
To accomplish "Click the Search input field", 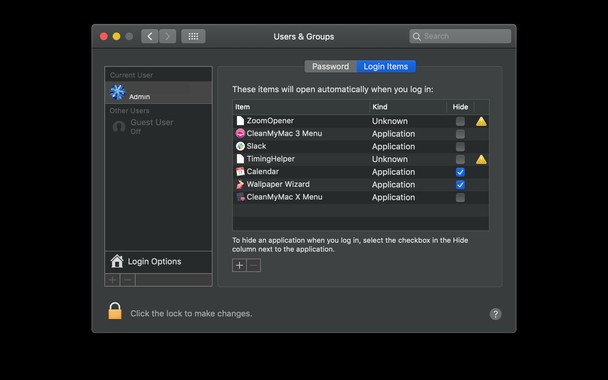I will coord(460,36).
